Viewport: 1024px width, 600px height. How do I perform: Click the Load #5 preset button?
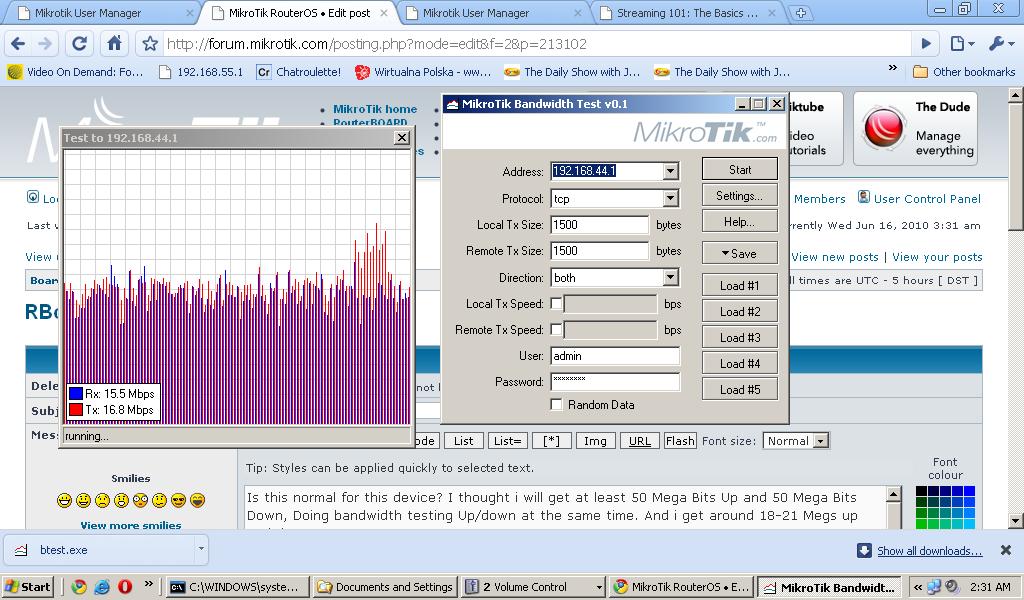[740, 390]
